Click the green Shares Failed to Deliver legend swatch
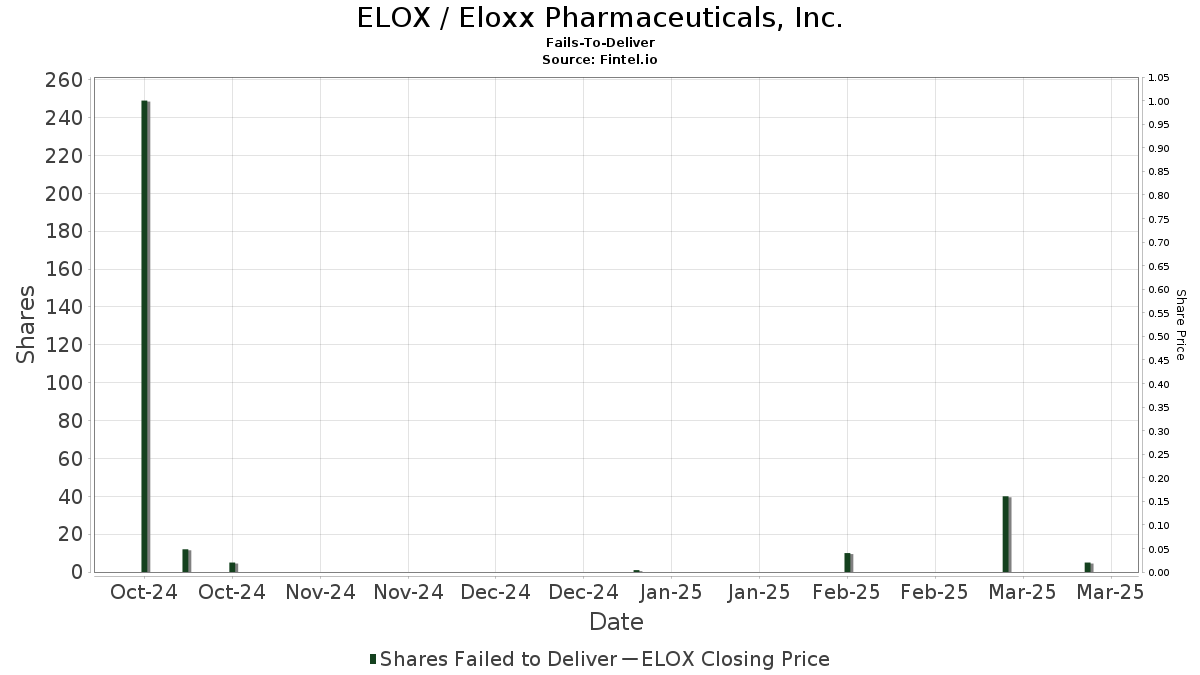Image resolution: width=1200 pixels, height=675 pixels. coord(373,659)
